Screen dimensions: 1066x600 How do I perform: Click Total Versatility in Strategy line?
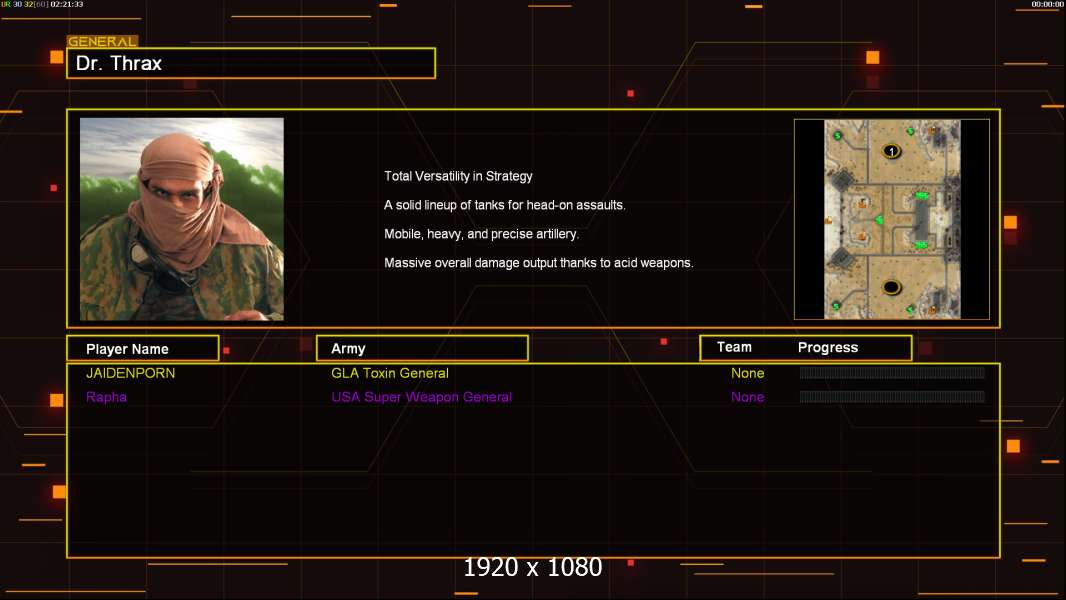click(458, 176)
